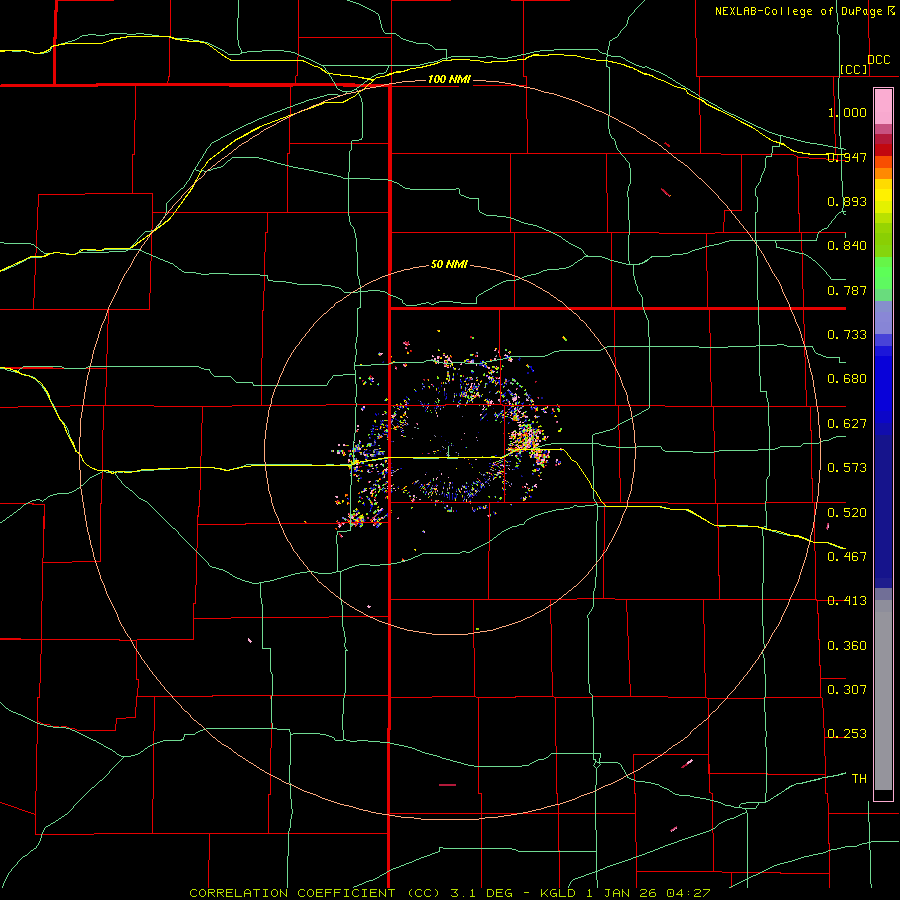Click the 0.840 scale value

[x=847, y=246]
